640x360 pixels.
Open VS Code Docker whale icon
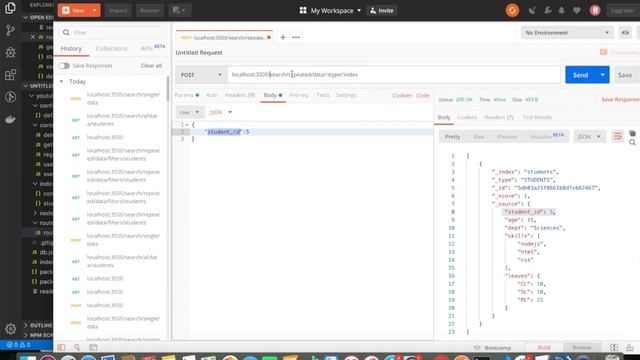[x=10, y=119]
